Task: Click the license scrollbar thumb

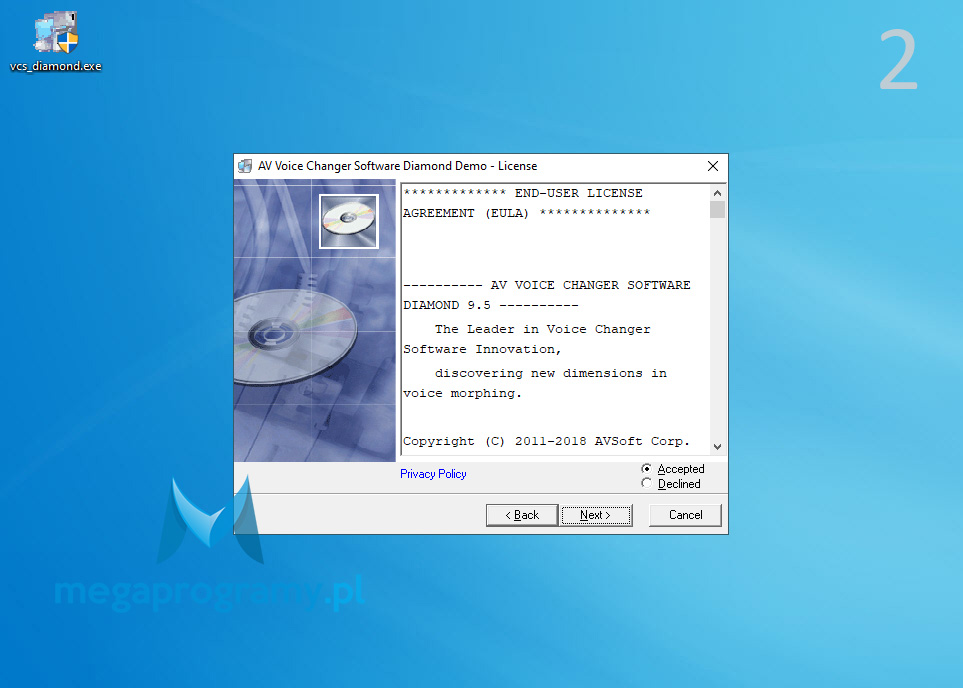Action: pos(717,209)
